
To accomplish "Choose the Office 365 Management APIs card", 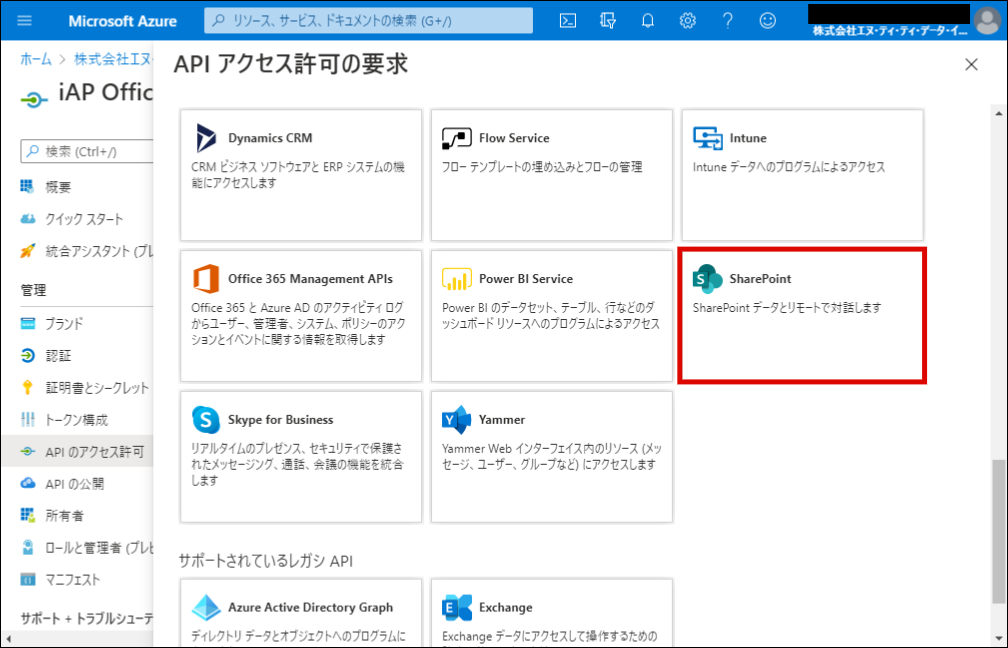I will tap(301, 316).
